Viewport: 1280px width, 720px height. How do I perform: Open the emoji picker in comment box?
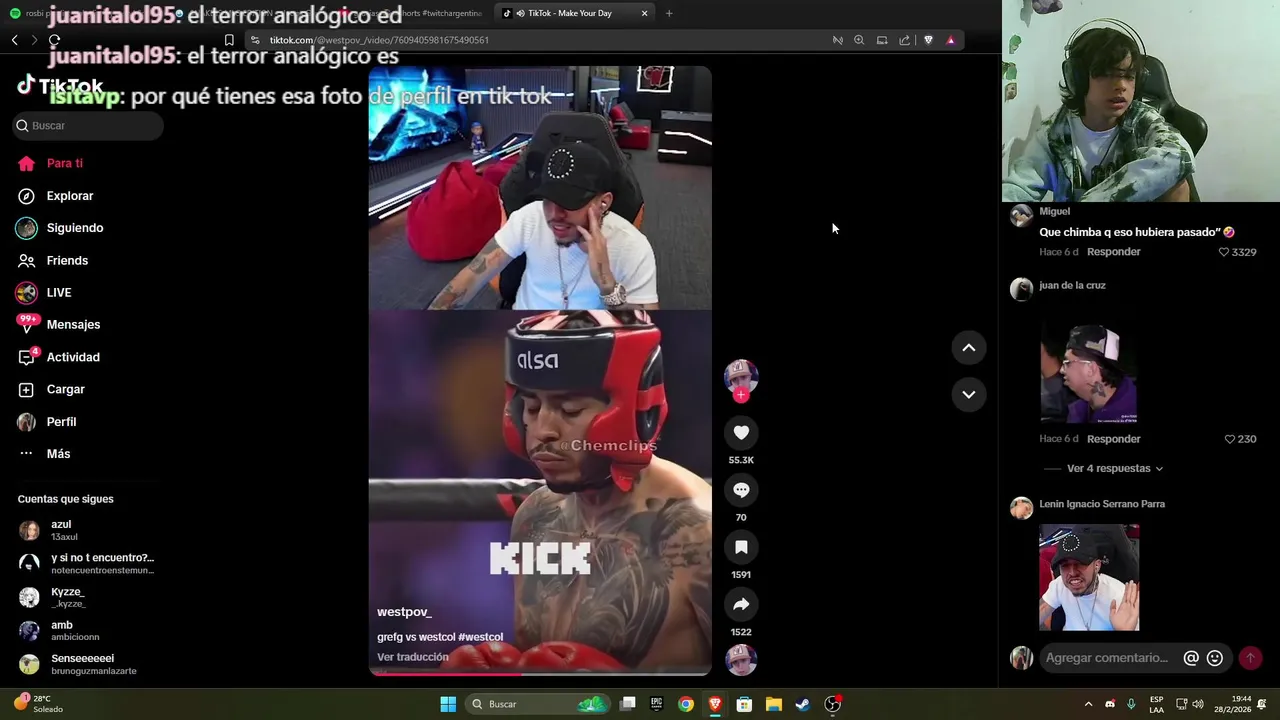point(1215,658)
